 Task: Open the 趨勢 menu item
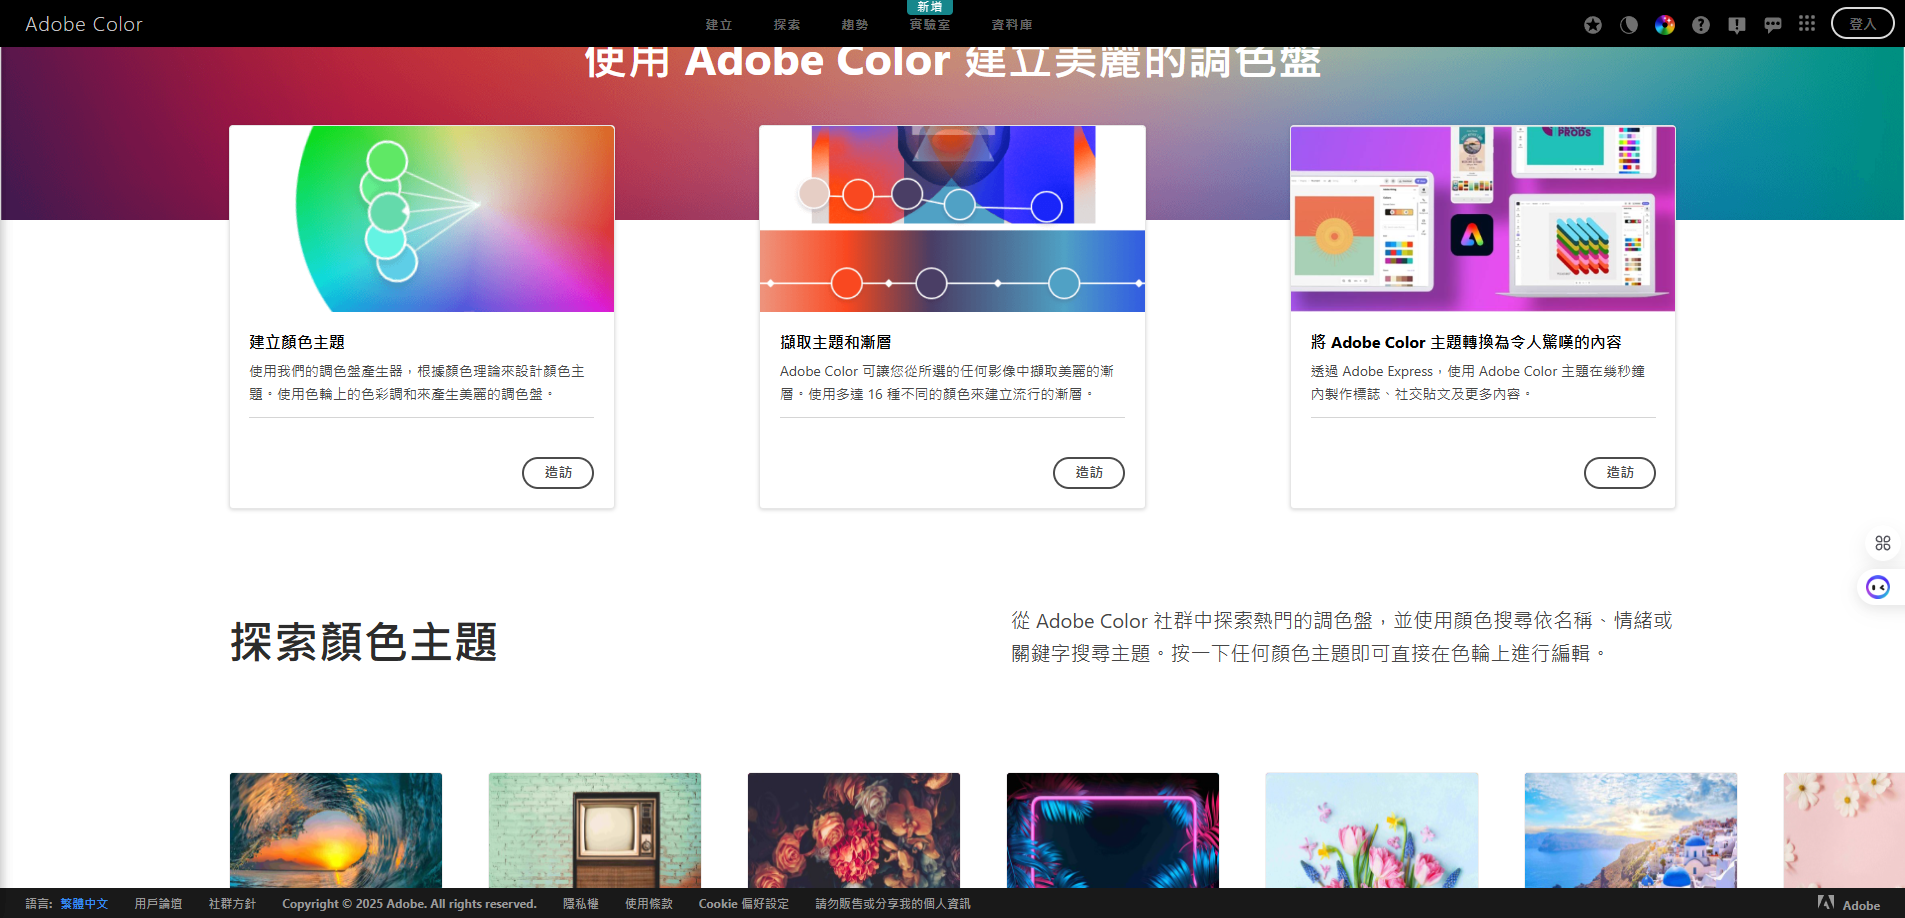coord(855,24)
